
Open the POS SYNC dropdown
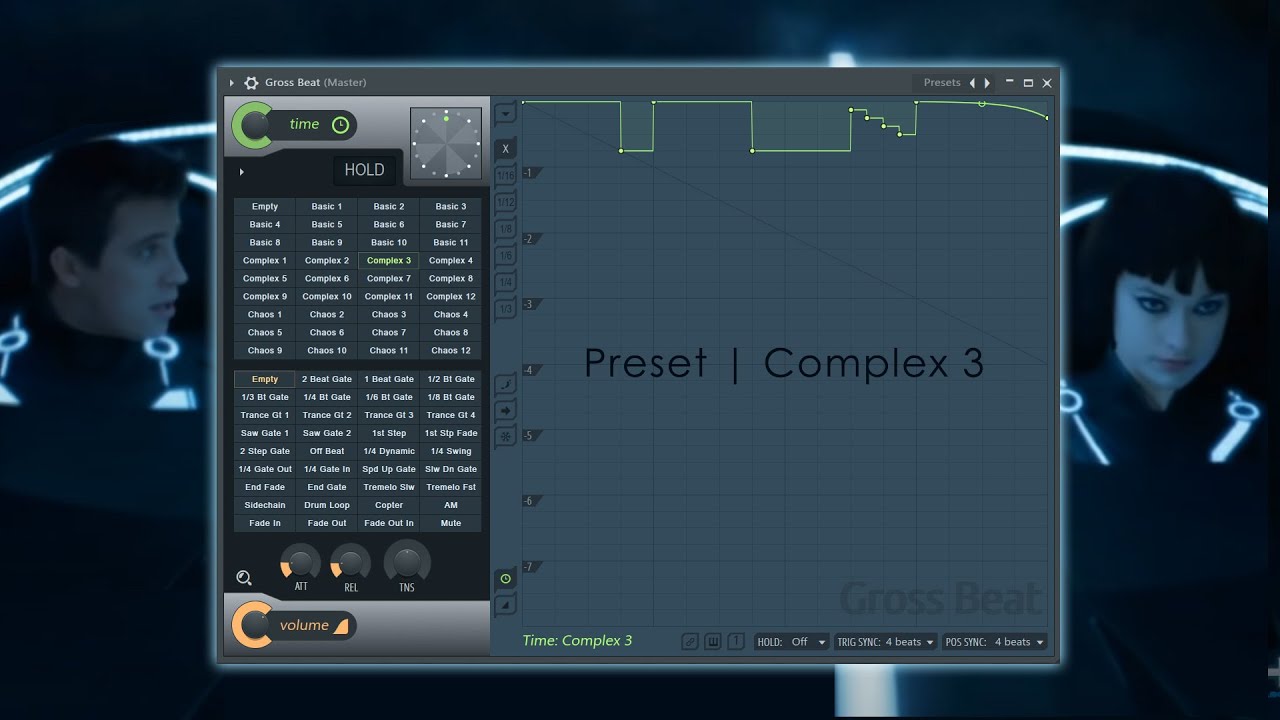995,642
